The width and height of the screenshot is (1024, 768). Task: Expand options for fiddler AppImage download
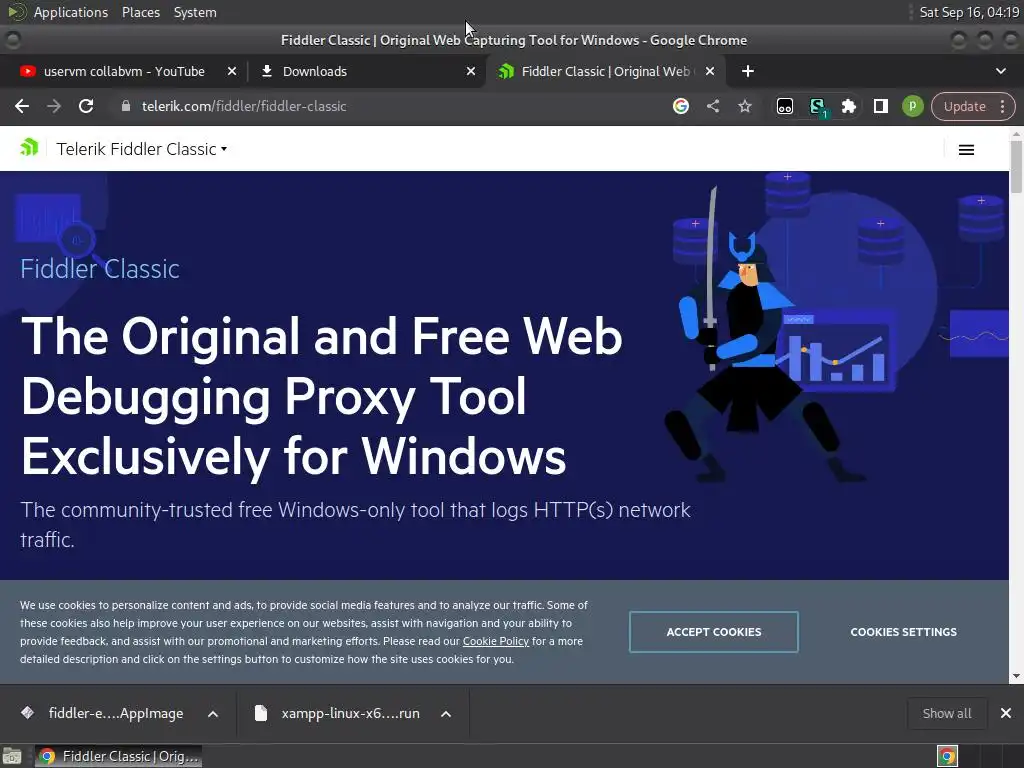coord(213,714)
